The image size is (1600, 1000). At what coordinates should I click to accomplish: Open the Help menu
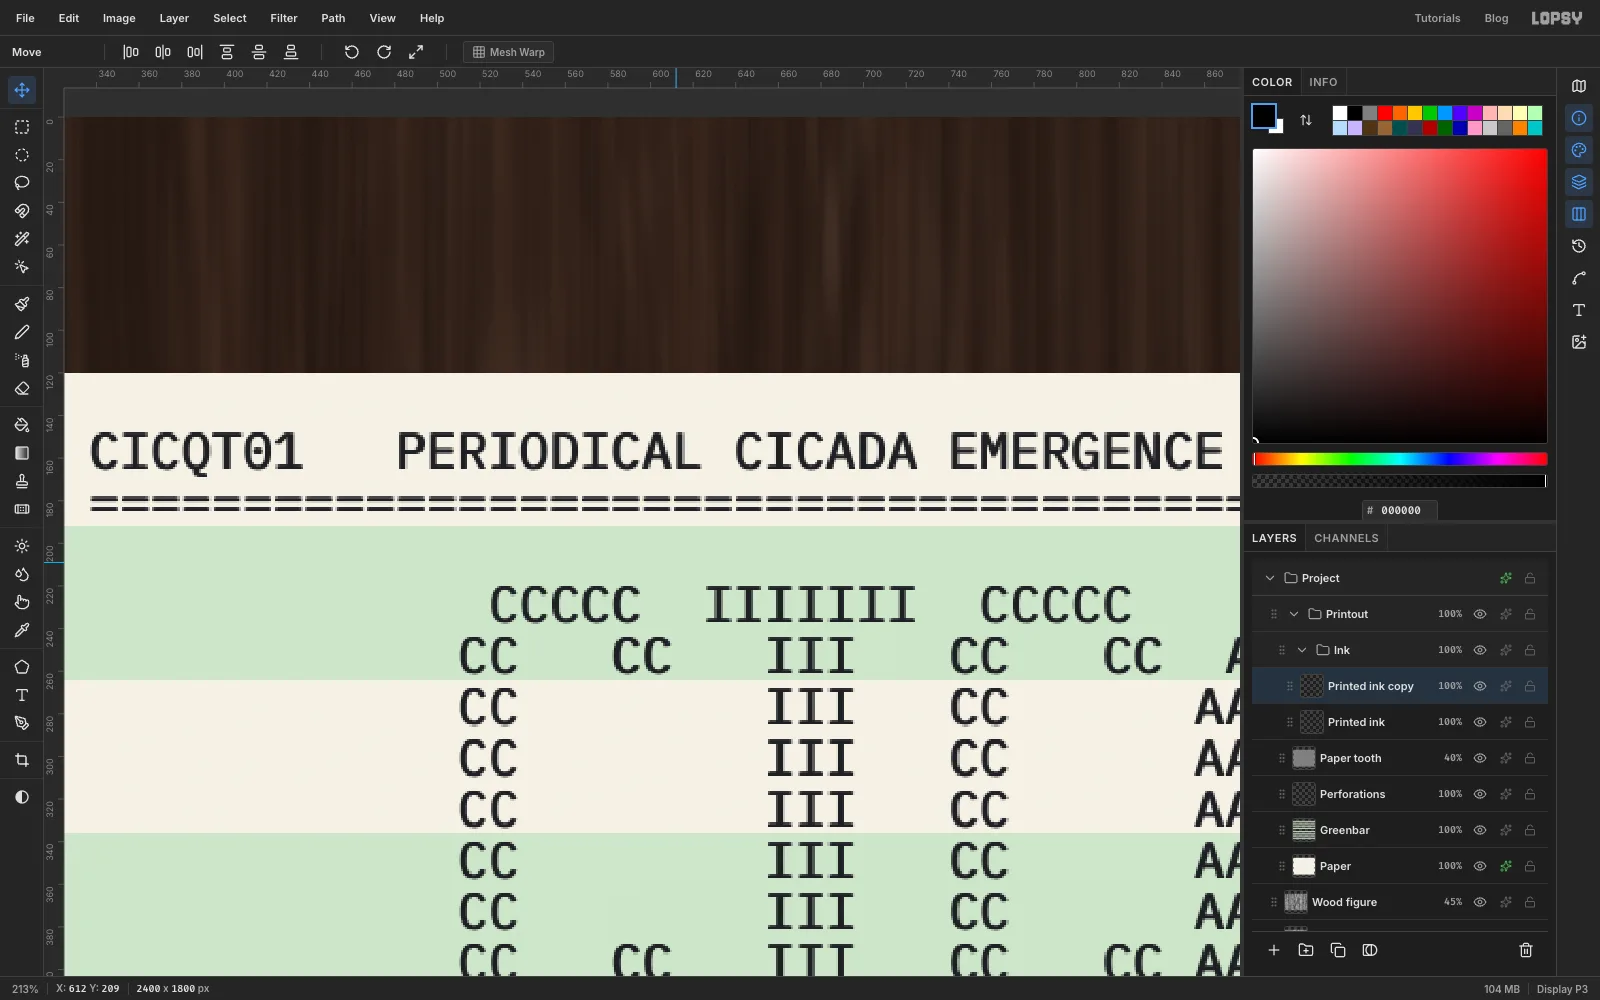point(432,18)
